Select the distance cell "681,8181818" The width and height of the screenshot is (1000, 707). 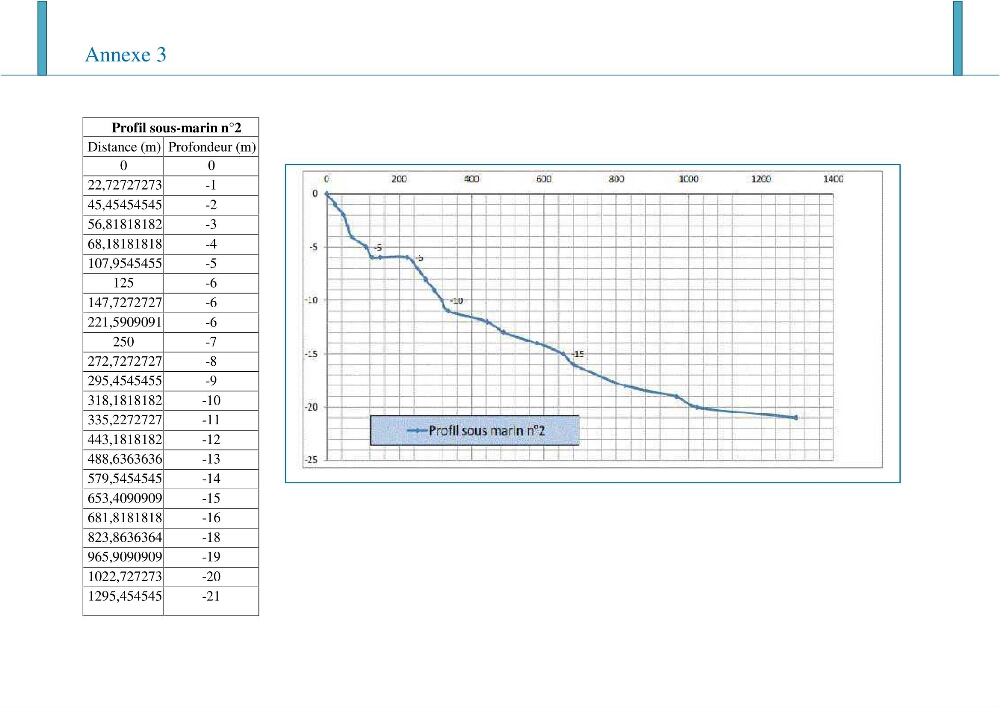[x=124, y=518]
